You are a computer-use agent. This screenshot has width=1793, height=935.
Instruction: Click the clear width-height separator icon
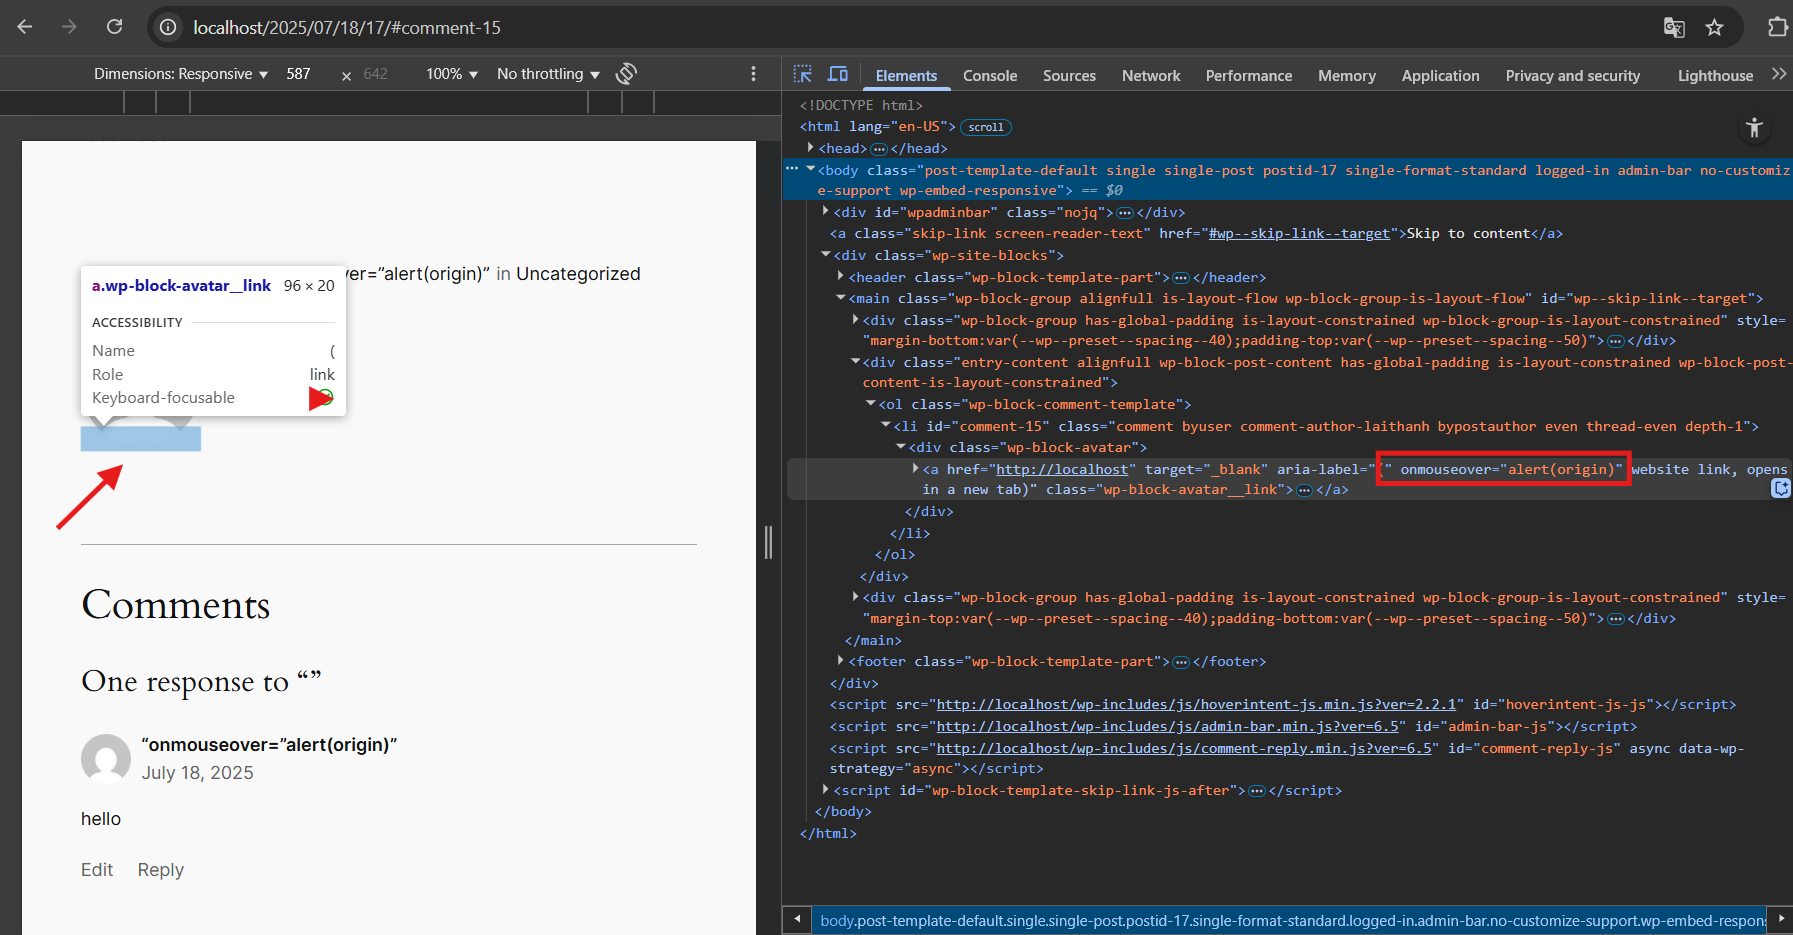coord(346,76)
